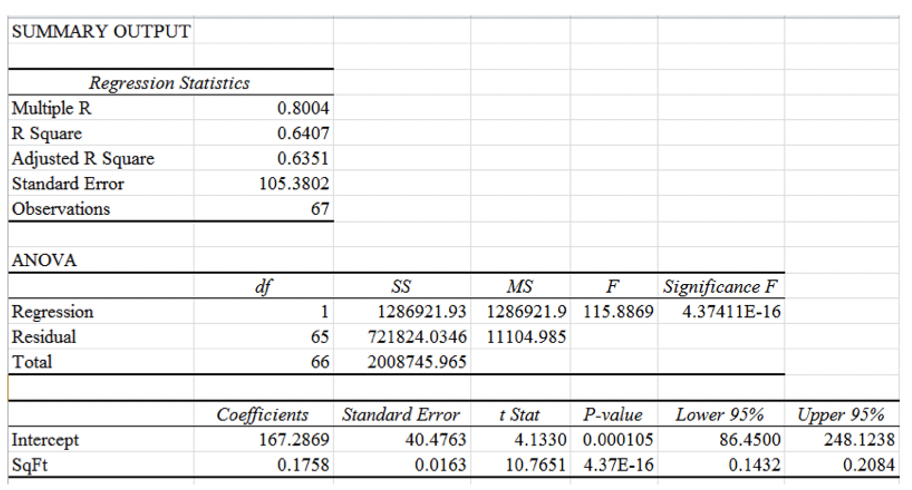This screenshot has width=912, height=490.
Task: Select the P-value column header
Action: (x=614, y=414)
